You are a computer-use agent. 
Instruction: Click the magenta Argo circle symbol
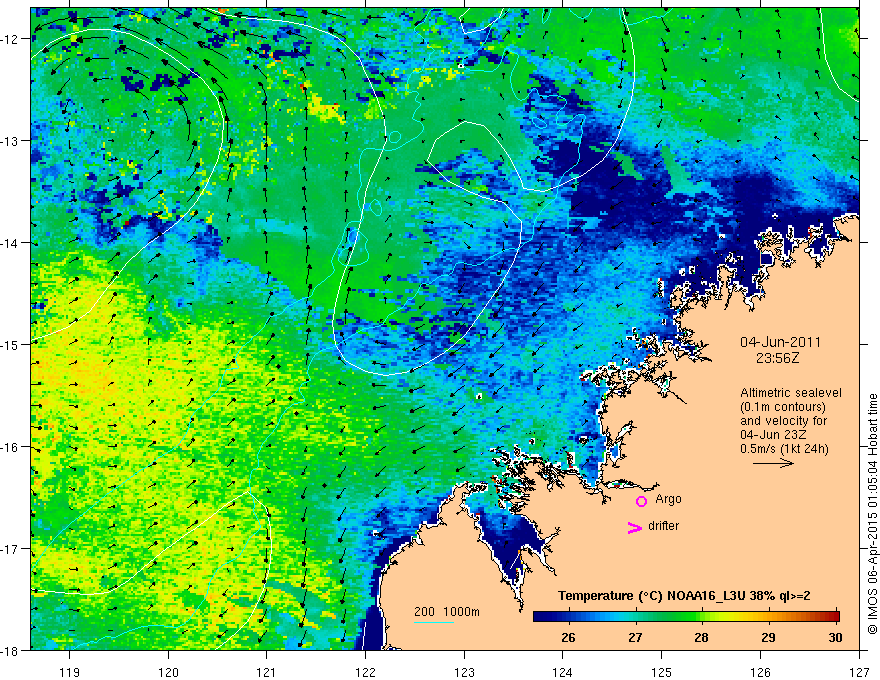[x=641, y=501]
